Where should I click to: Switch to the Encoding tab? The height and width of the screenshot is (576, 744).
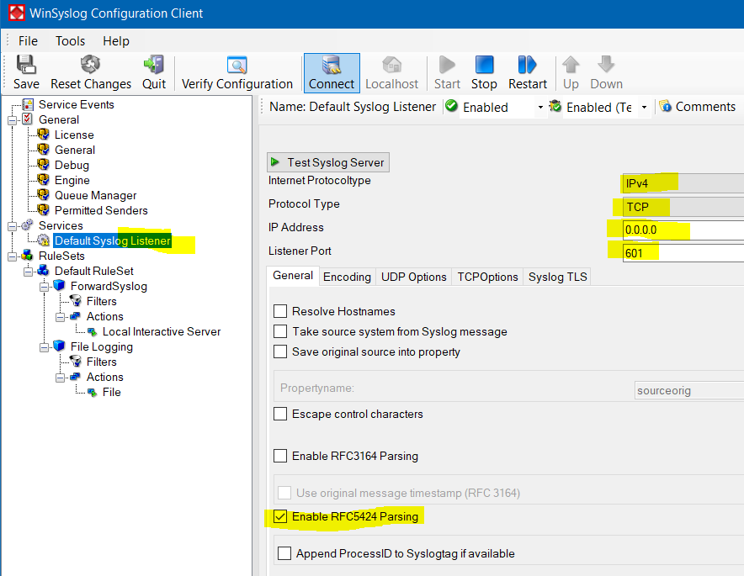pyautogui.click(x=347, y=277)
